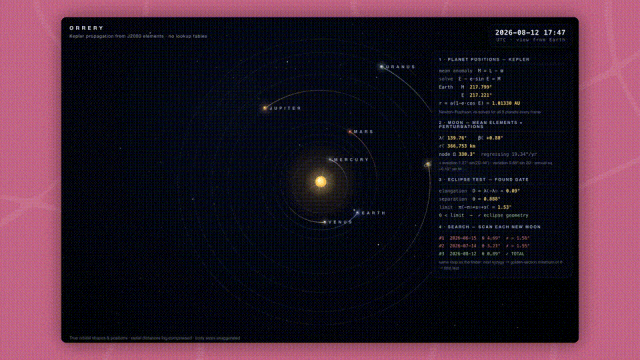The width and height of the screenshot is (640, 360).
Task: Select the Jupiter planet marker
Action: pos(265,108)
